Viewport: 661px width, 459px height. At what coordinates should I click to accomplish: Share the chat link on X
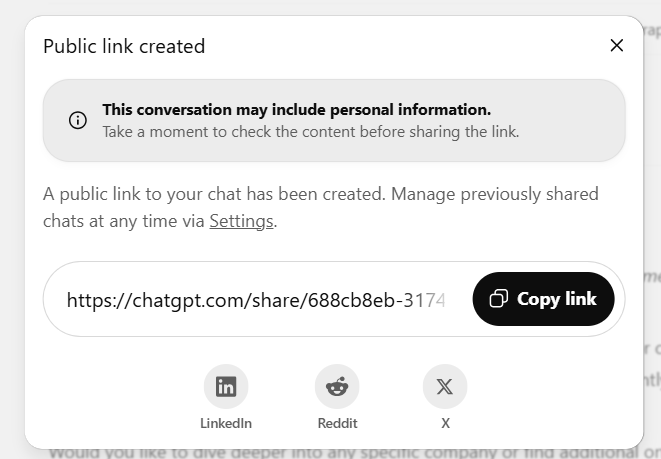445,386
